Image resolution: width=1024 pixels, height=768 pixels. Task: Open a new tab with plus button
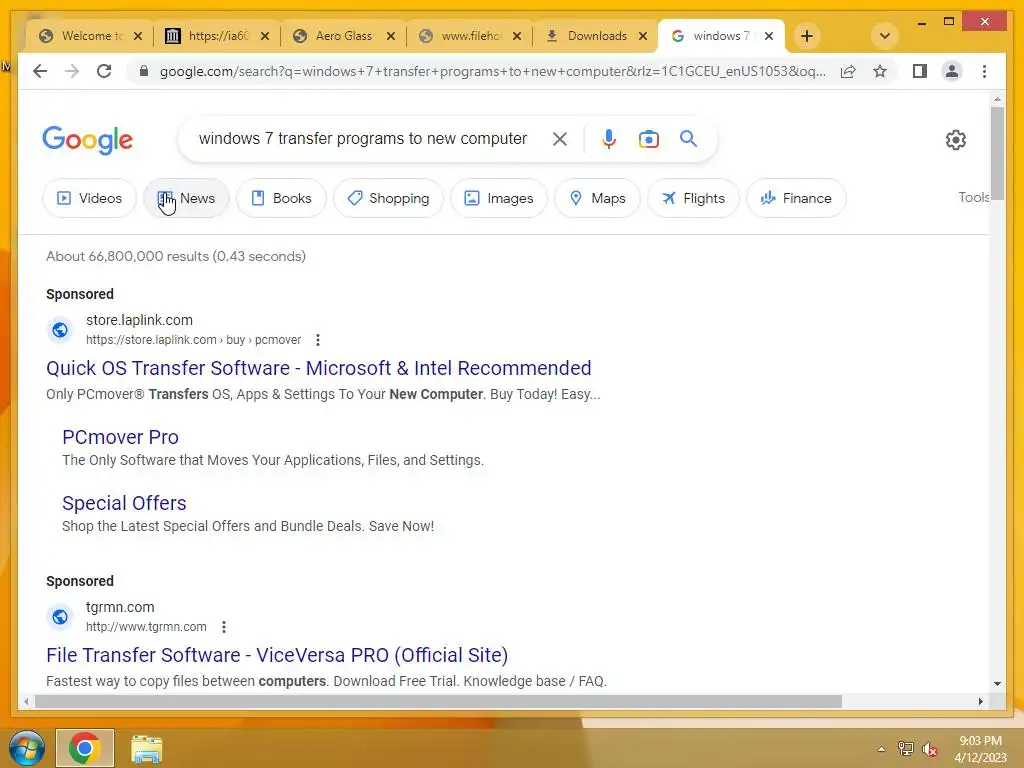pyautogui.click(x=807, y=36)
